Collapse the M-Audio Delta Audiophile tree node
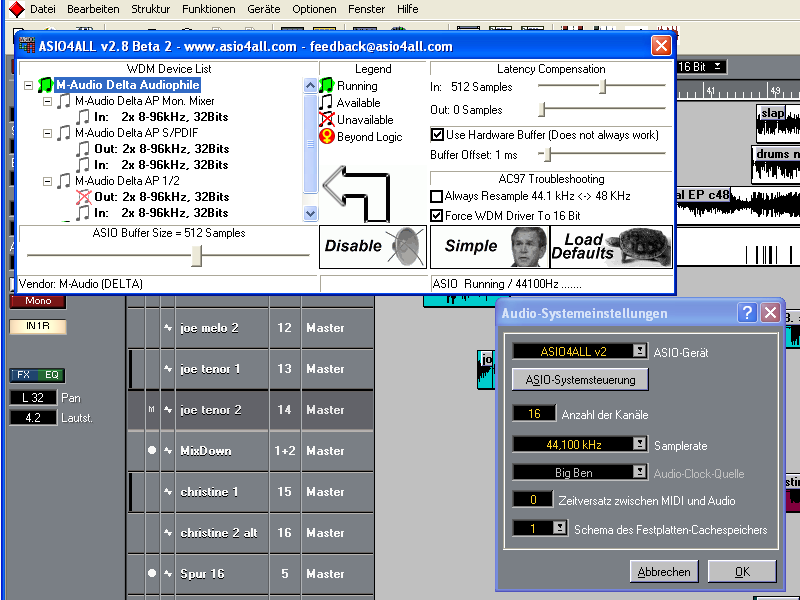Screen dimensions: 800x600 coord(29,85)
